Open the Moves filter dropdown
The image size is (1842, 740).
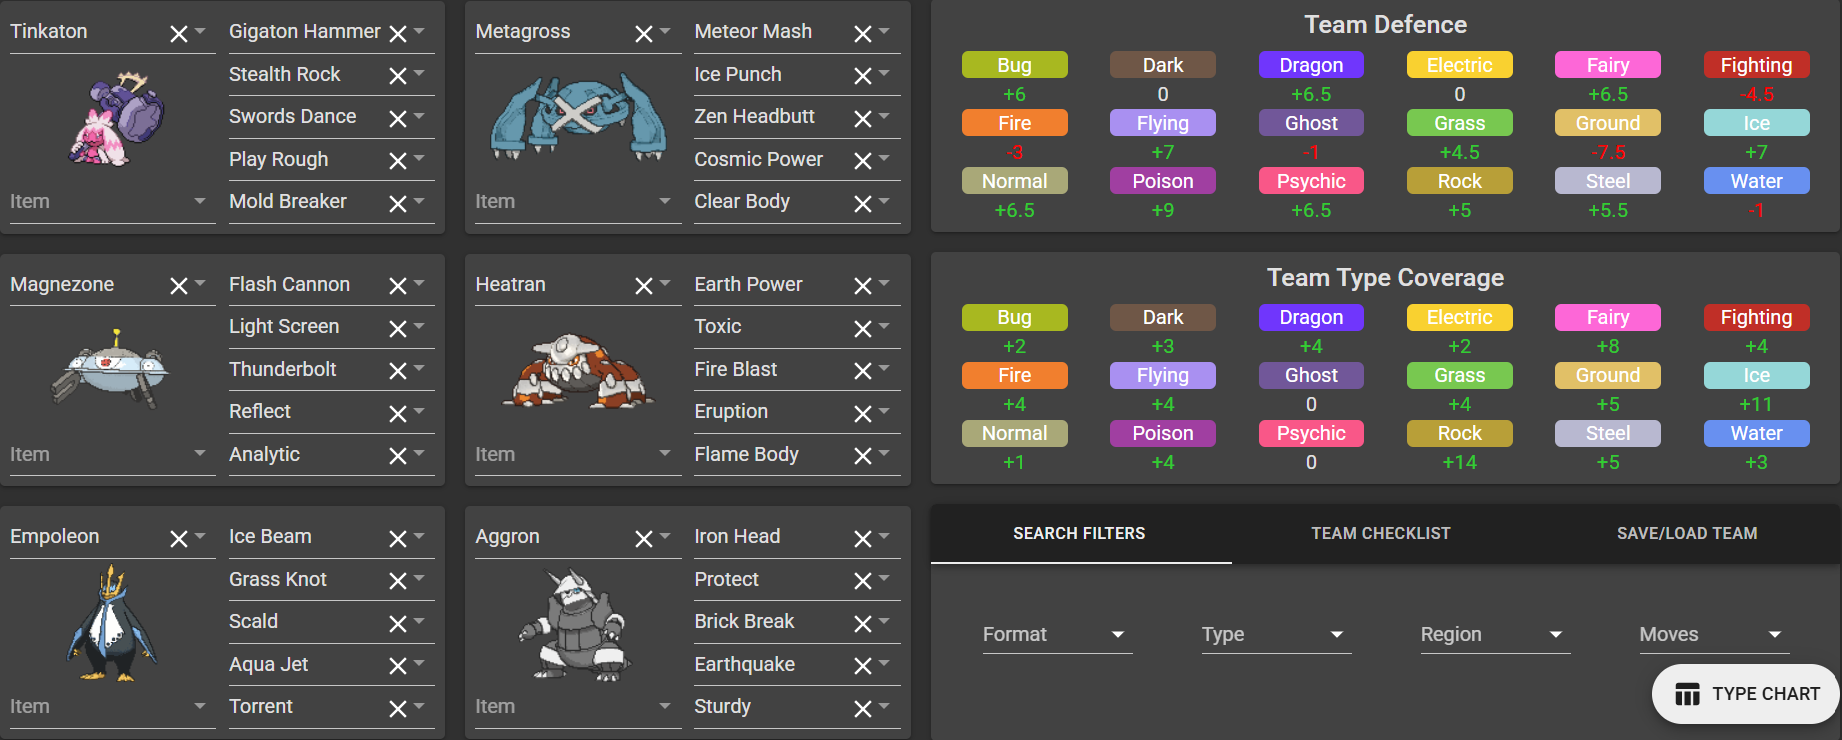point(1714,634)
